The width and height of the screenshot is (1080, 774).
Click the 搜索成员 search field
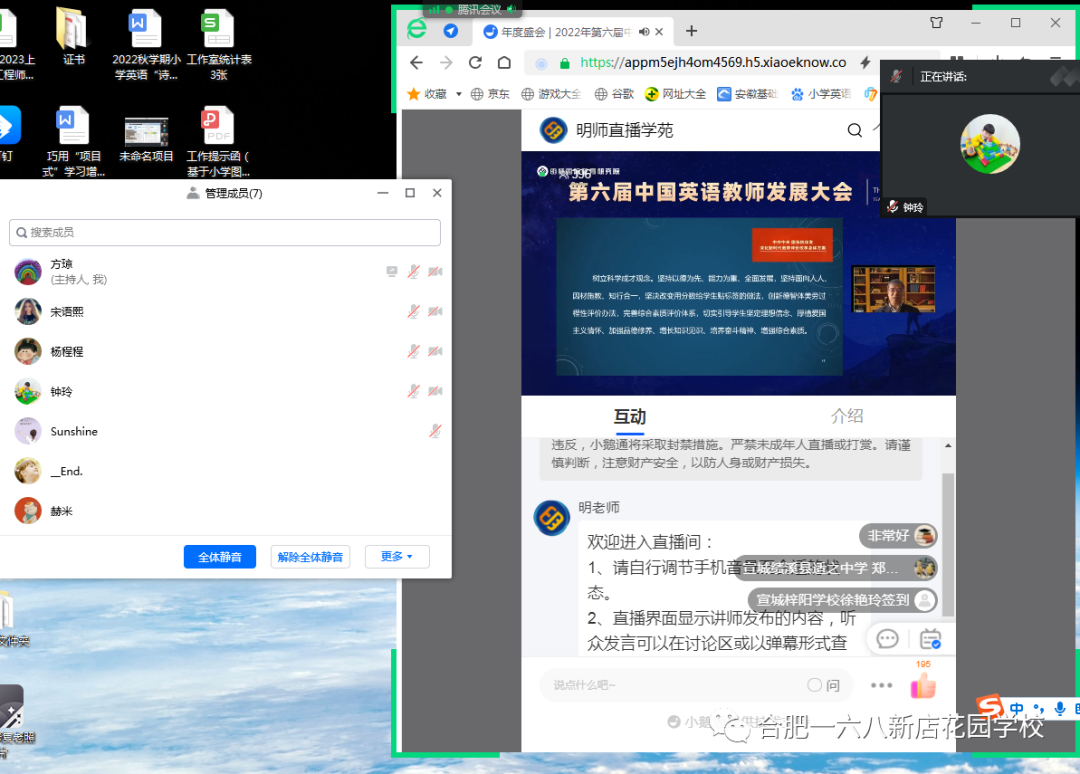(x=225, y=233)
